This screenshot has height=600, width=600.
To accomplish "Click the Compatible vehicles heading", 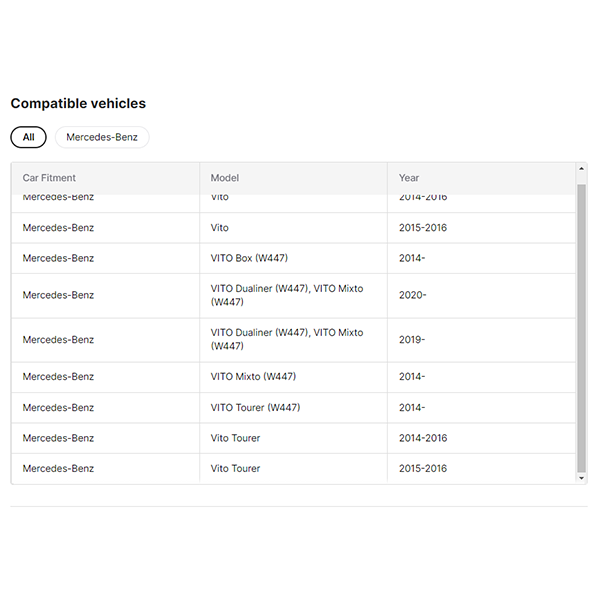I will click(78, 104).
